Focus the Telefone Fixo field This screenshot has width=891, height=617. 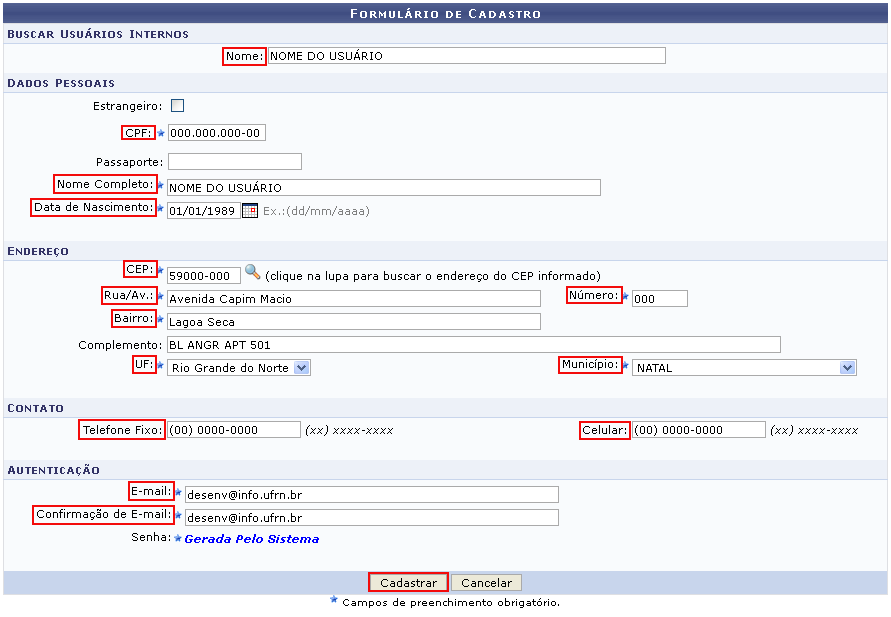pos(233,429)
